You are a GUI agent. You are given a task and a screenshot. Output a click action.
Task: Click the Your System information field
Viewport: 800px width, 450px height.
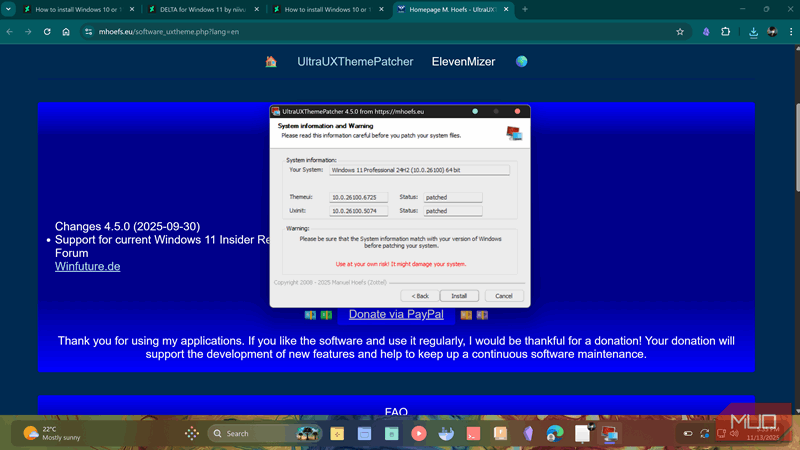(x=419, y=170)
